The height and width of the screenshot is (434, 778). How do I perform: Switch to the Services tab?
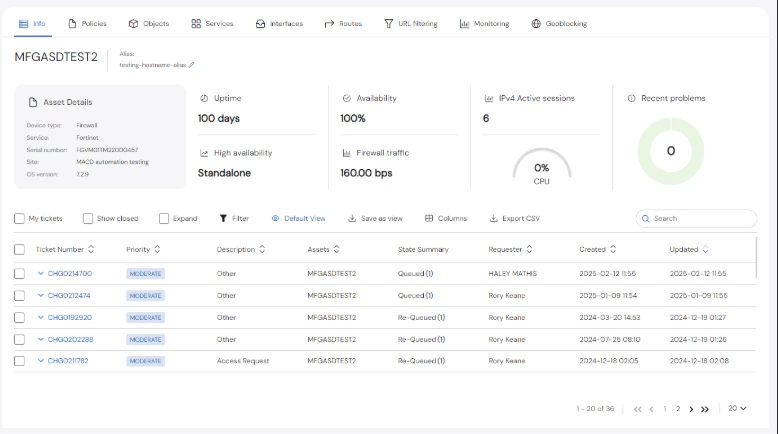tap(212, 23)
